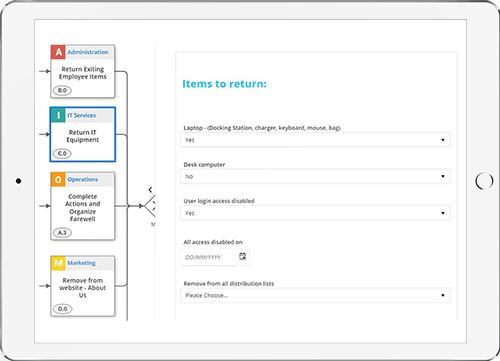This screenshot has height=361, width=500.
Task: Click the merge gateway diamond in the flowchart
Action: (x=150, y=206)
